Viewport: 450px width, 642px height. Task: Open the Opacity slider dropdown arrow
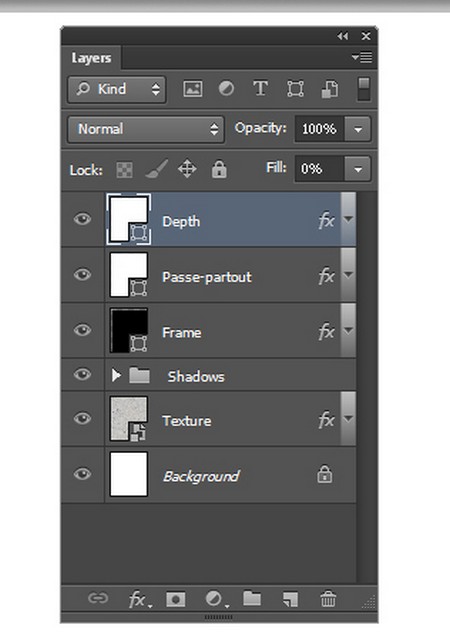point(358,129)
